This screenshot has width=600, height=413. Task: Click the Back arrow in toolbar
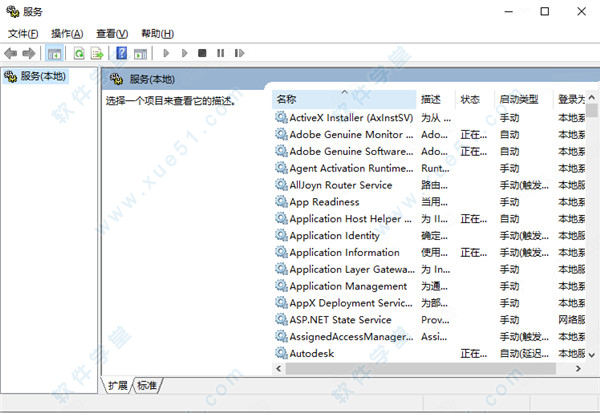(x=11, y=53)
